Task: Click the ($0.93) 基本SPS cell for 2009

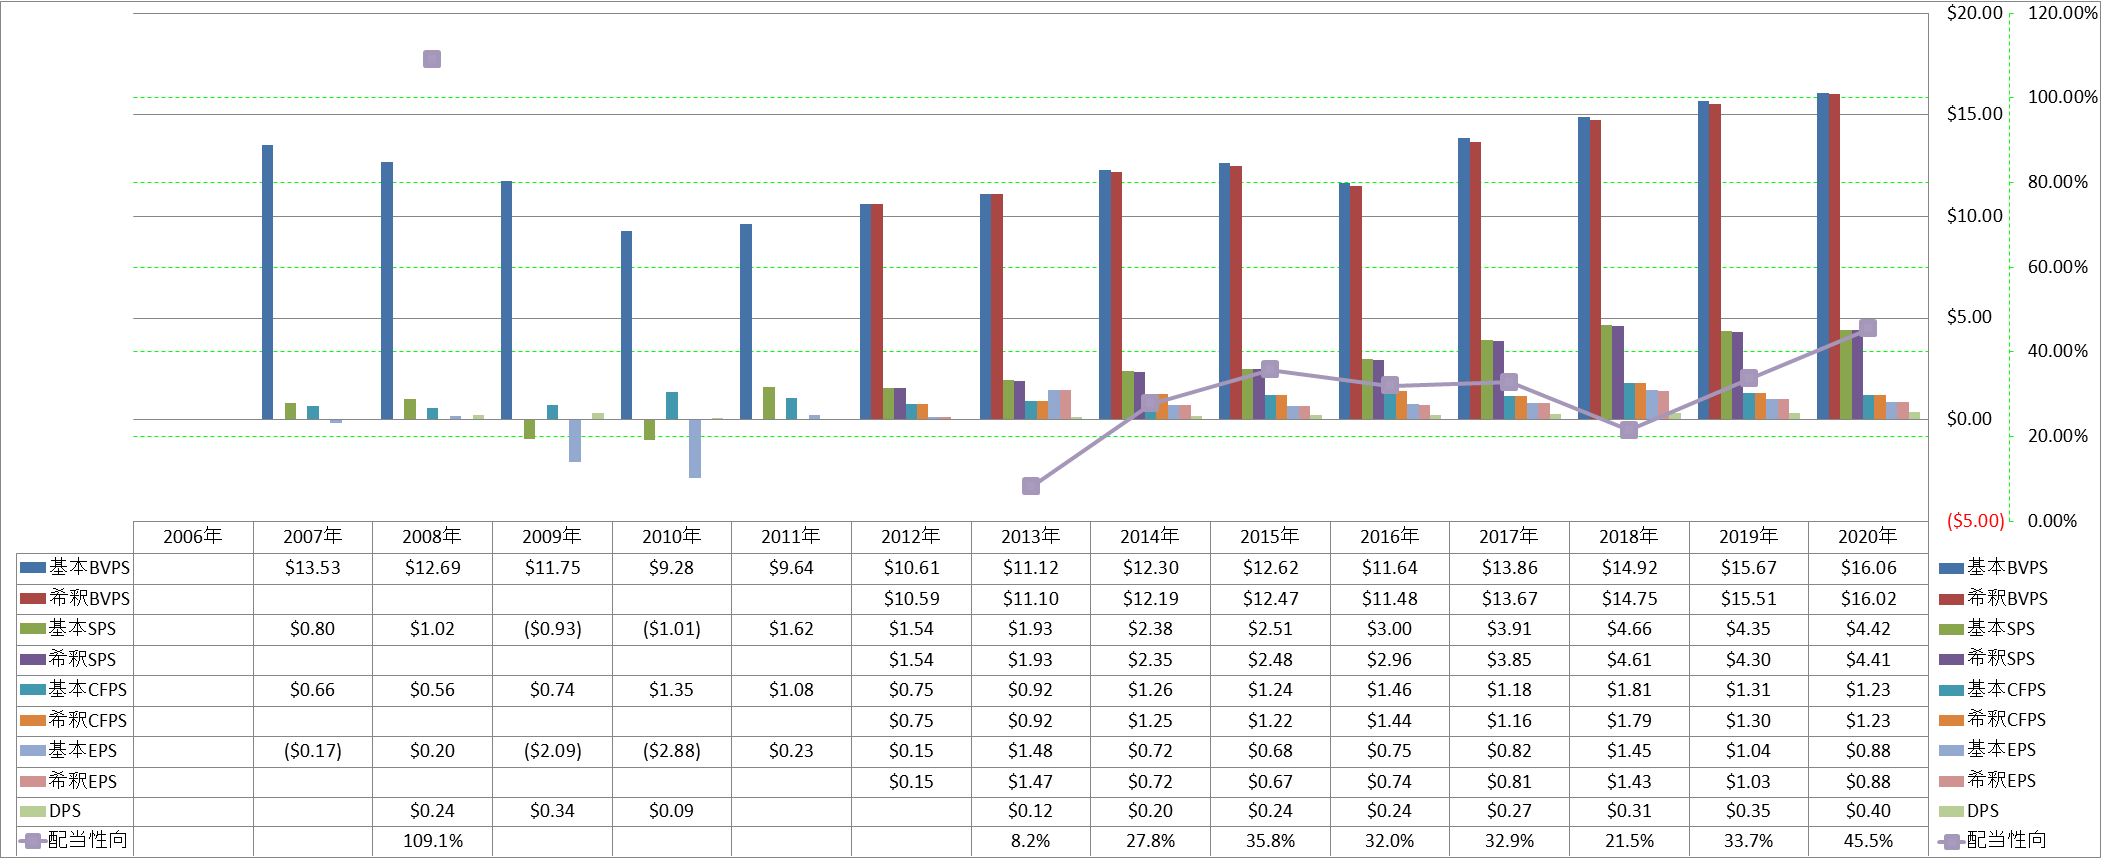Action: (552, 629)
